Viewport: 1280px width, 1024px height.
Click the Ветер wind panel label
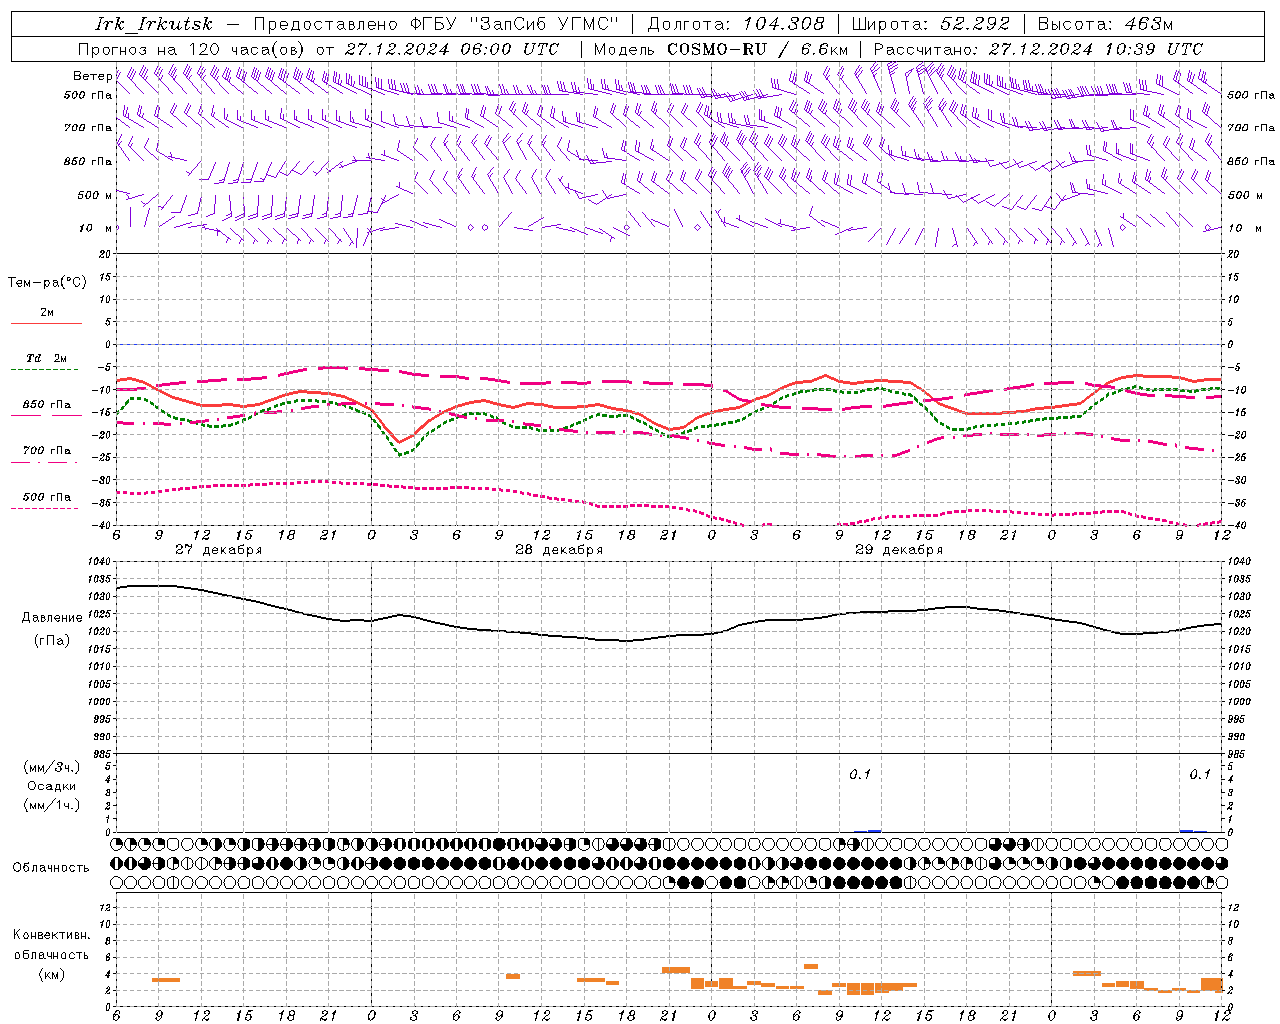pos(92,76)
